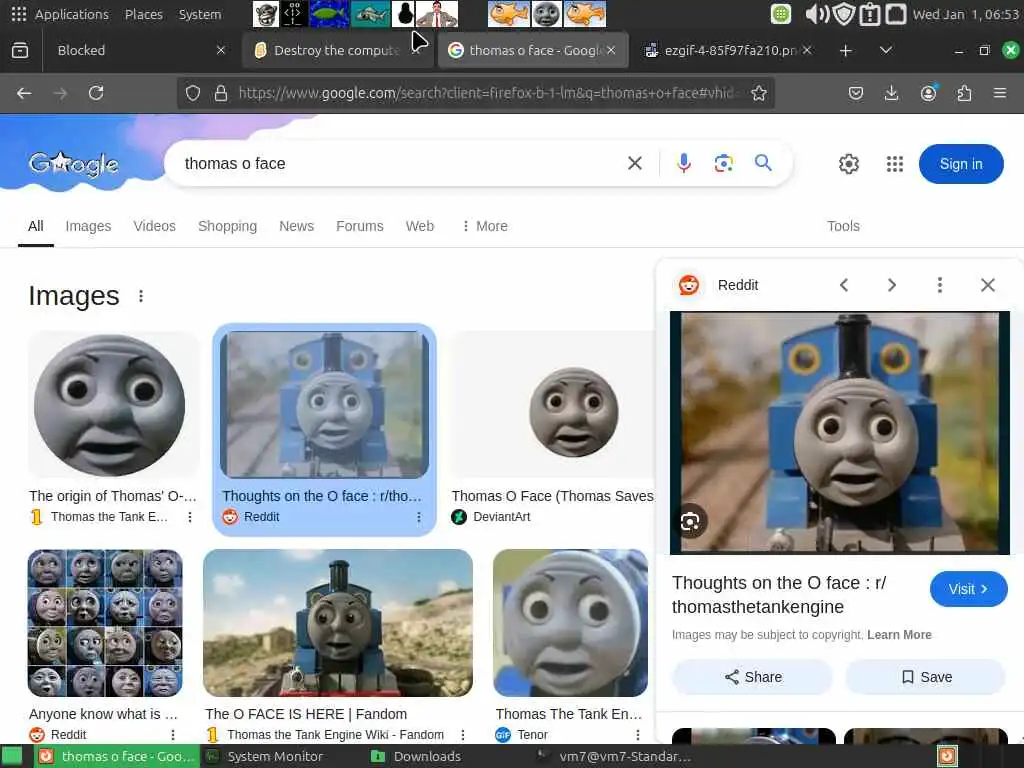Open options for Thoughts on the O face result
Image resolution: width=1024 pixels, height=768 pixels.
(418, 517)
